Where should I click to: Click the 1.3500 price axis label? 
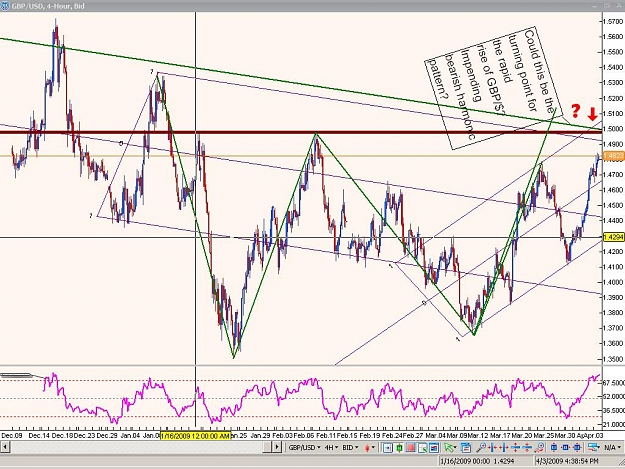613,359
